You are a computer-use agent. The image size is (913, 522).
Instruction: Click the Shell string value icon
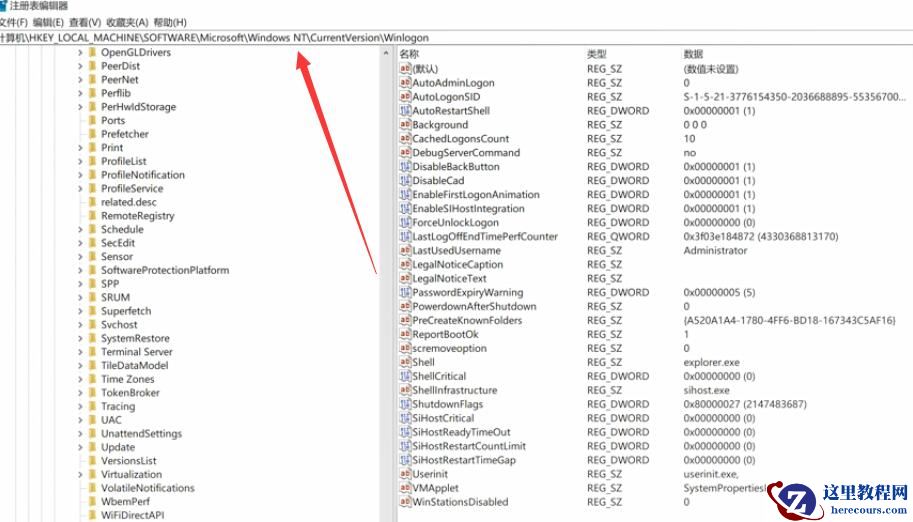(x=405, y=362)
